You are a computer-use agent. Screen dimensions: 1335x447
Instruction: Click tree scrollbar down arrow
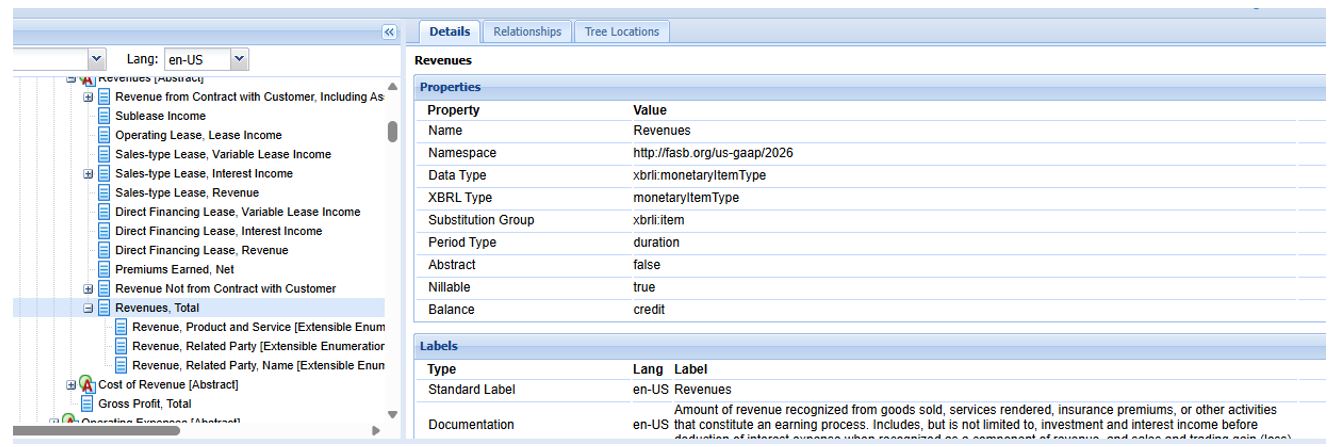pos(392,414)
